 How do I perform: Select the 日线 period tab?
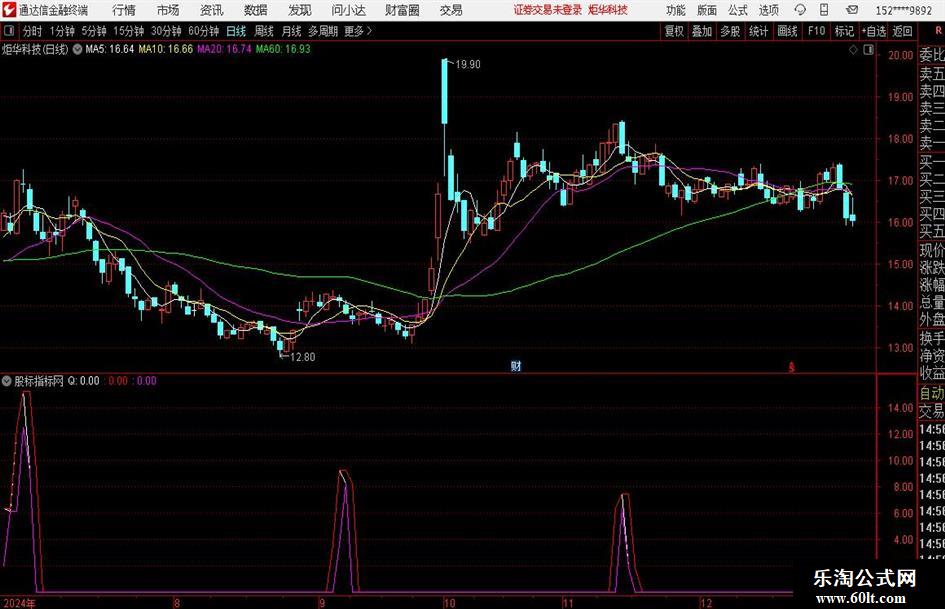pyautogui.click(x=236, y=31)
